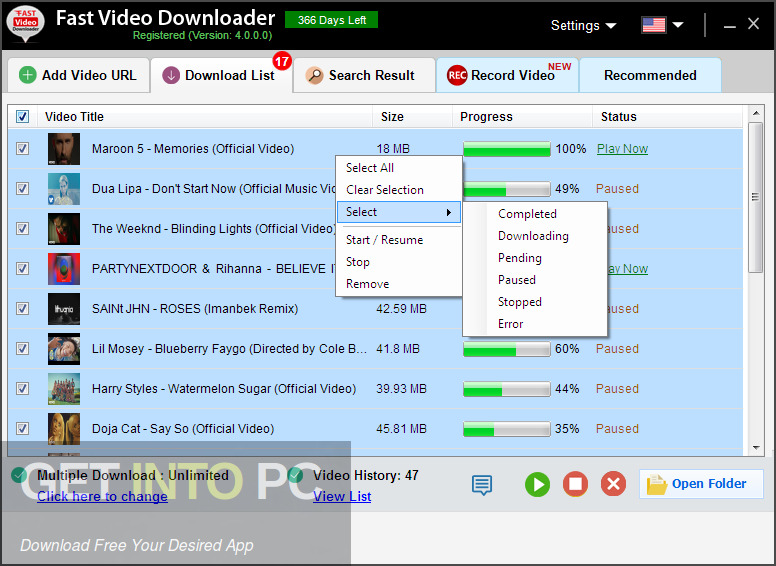Select Downloading from the submenu
776x566 pixels.
click(535, 236)
